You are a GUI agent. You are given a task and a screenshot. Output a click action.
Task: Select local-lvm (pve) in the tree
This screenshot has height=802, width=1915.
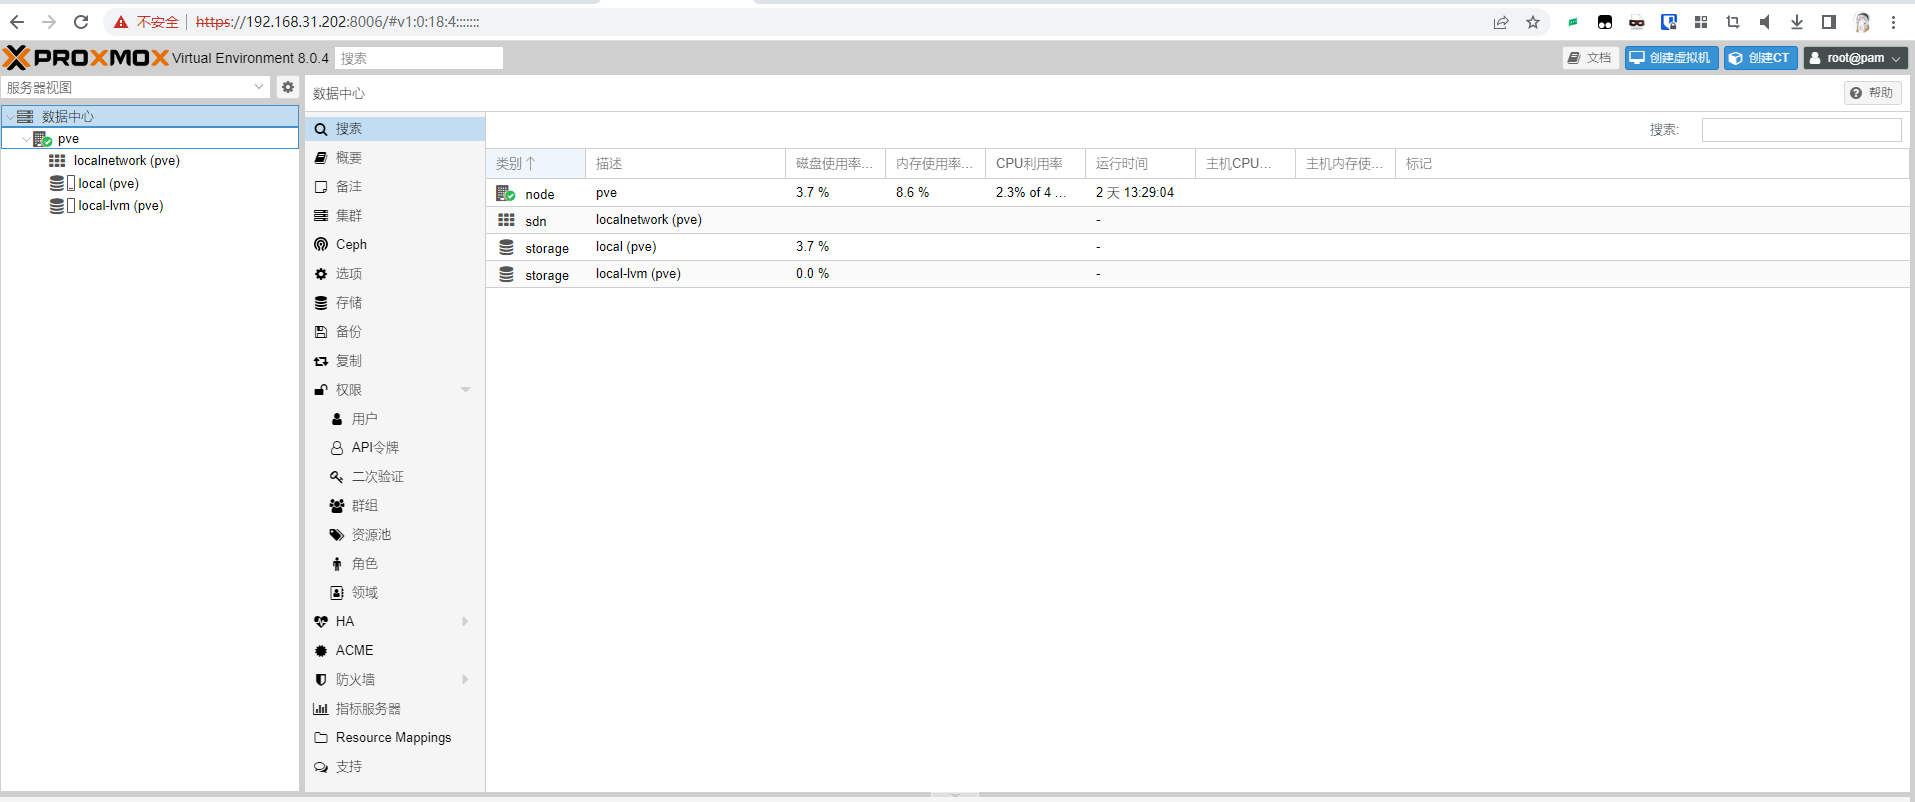(x=120, y=206)
